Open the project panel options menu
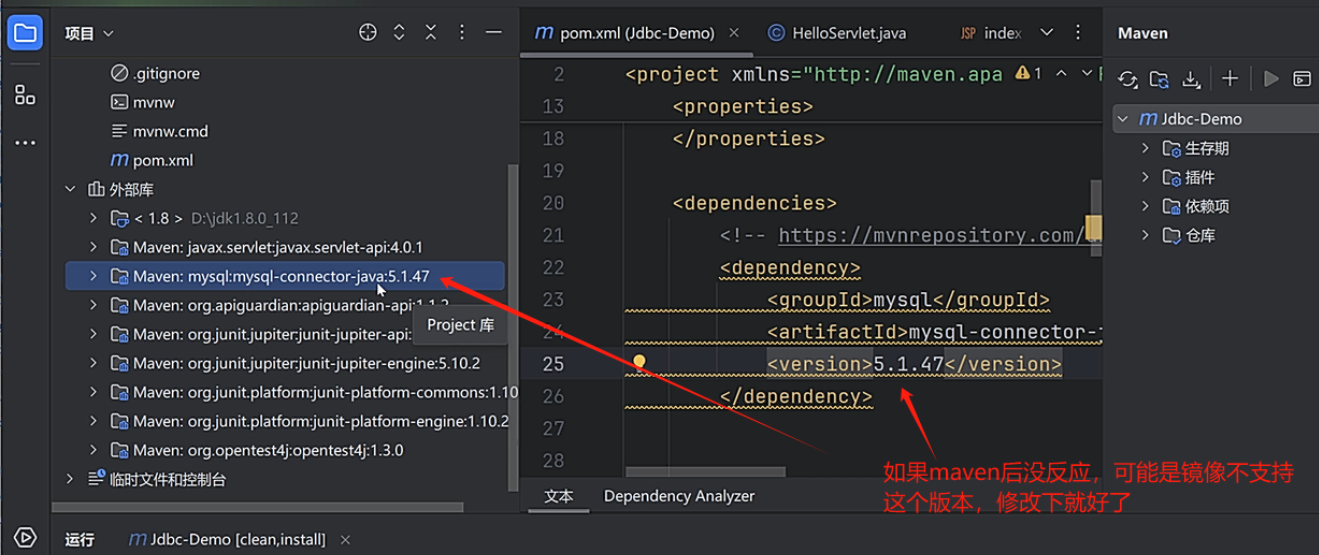This screenshot has height=555, width=1319. (x=462, y=33)
